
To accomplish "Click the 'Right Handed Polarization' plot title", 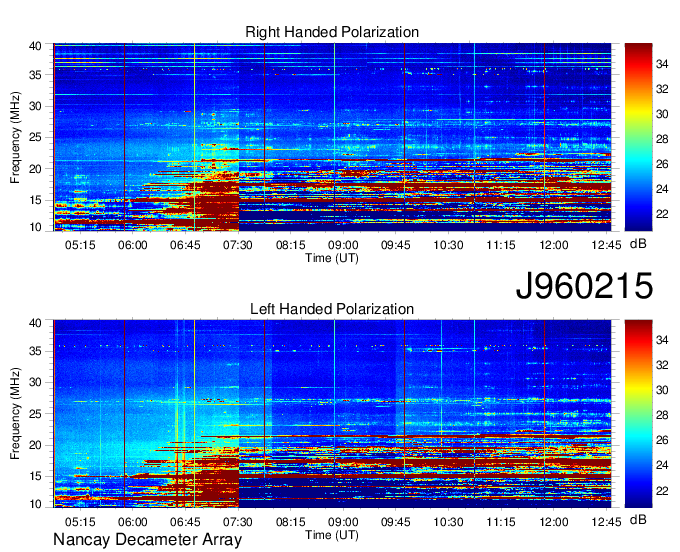I will [332, 32].
